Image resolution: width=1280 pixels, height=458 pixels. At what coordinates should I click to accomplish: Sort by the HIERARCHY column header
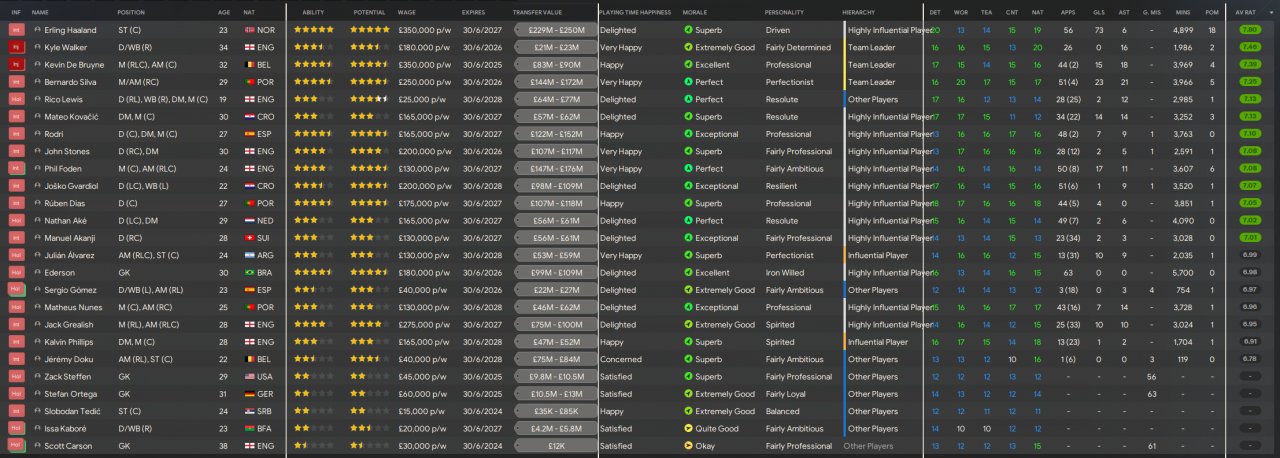click(x=859, y=11)
